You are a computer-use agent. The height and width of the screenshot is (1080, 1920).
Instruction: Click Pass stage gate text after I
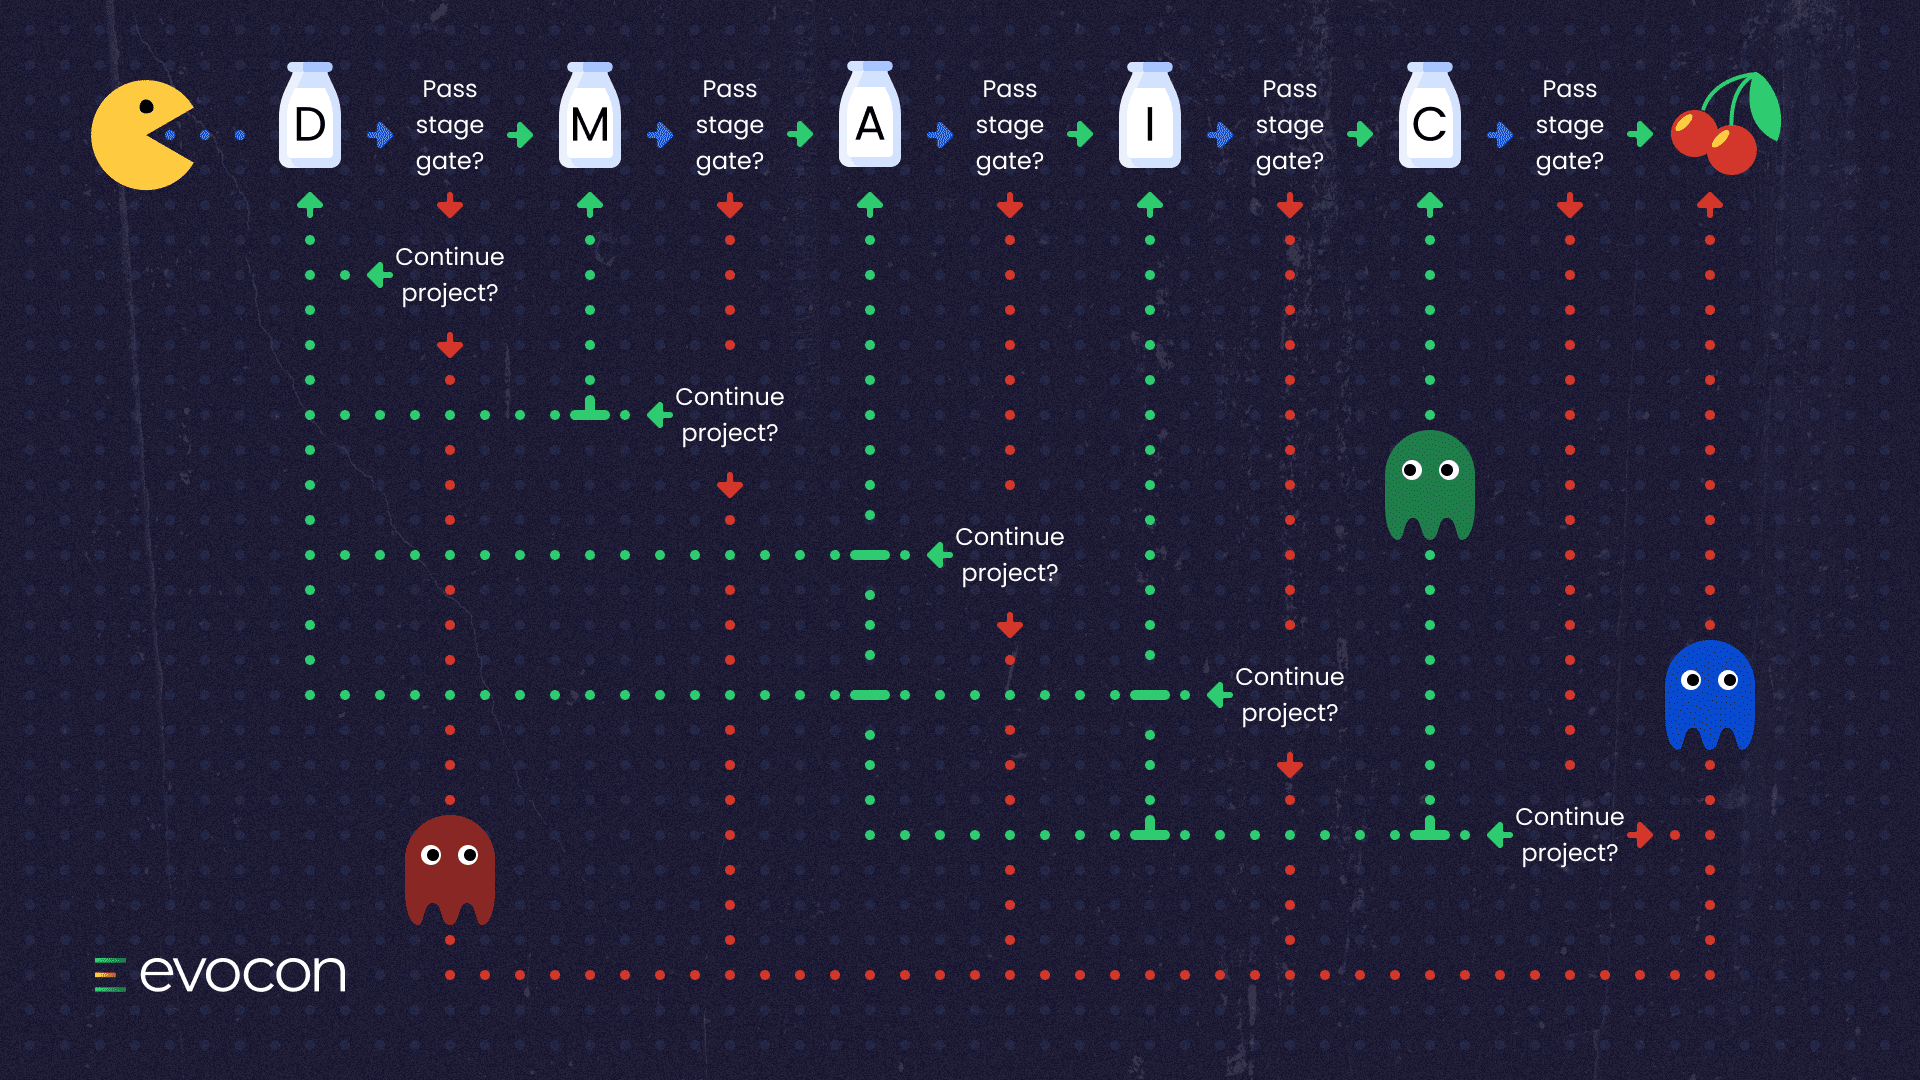coord(1290,125)
